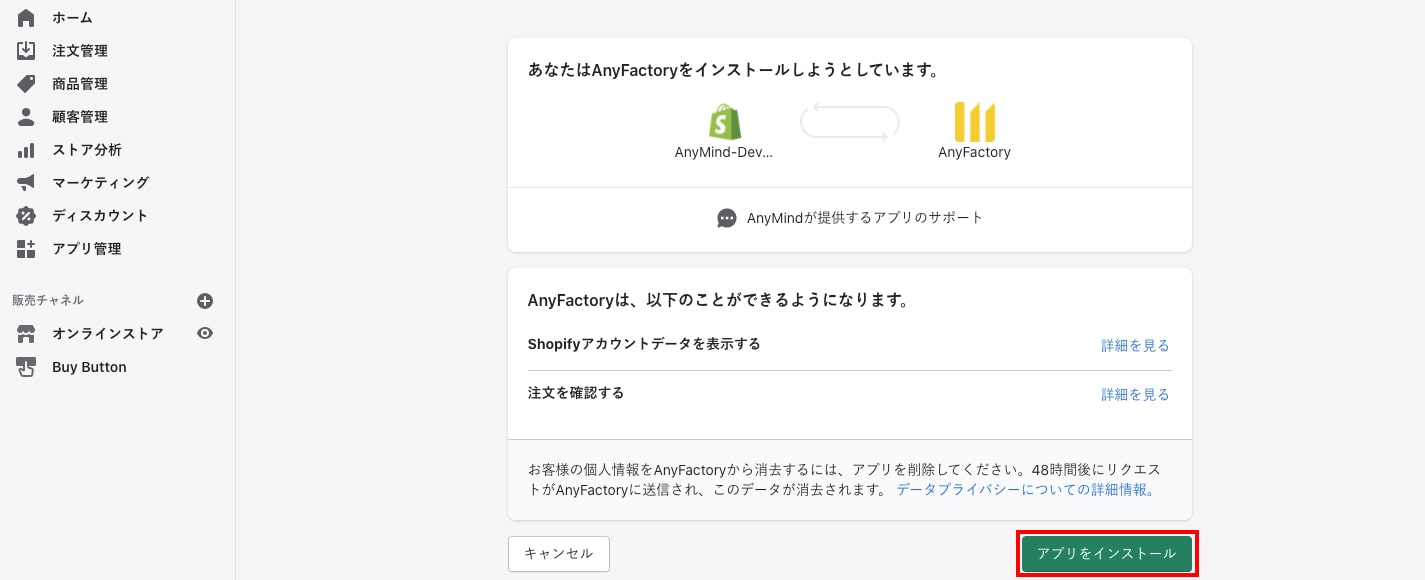This screenshot has width=1425, height=580.
Task: Select the Products tag icon
Action: coord(26,84)
